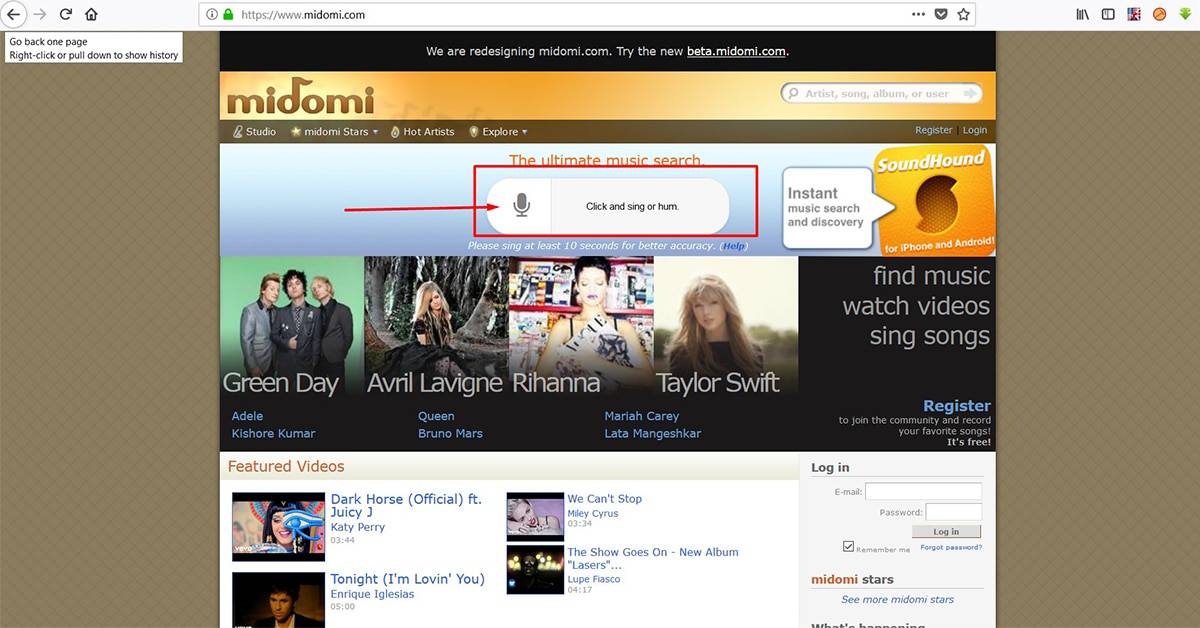This screenshot has height=628, width=1200.
Task: Click the midomi artist search field
Action: coord(880,94)
